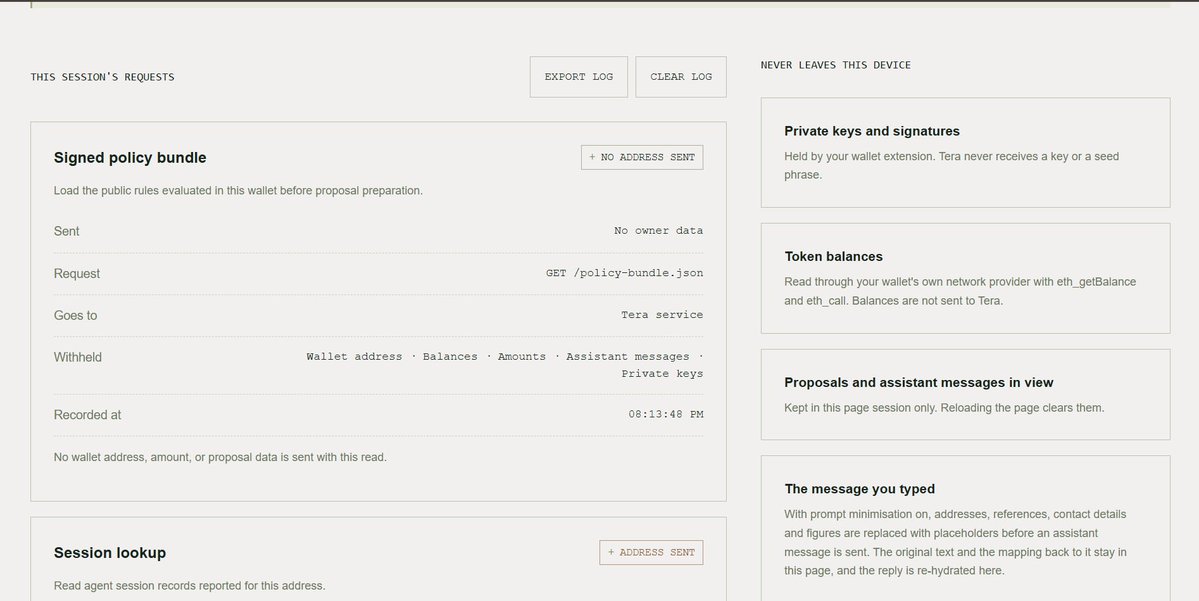The width and height of the screenshot is (1199, 601).
Task: Click the 'Tera service' destination value
Action: [x=662, y=315]
